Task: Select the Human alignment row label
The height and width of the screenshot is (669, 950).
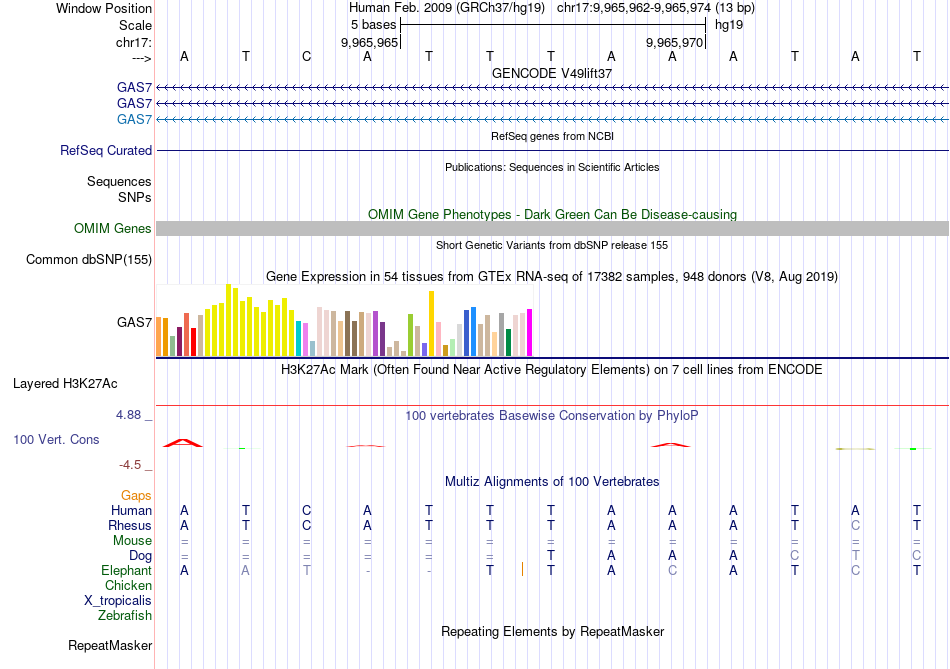Action: 131,510
